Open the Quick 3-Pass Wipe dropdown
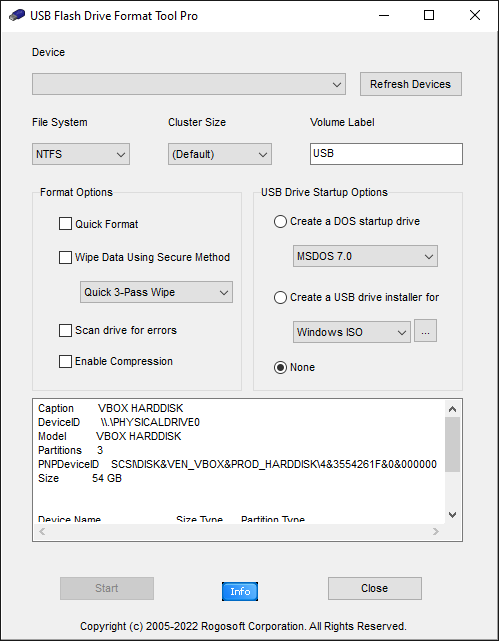Screen dimensions: 499x641 (x=157, y=292)
